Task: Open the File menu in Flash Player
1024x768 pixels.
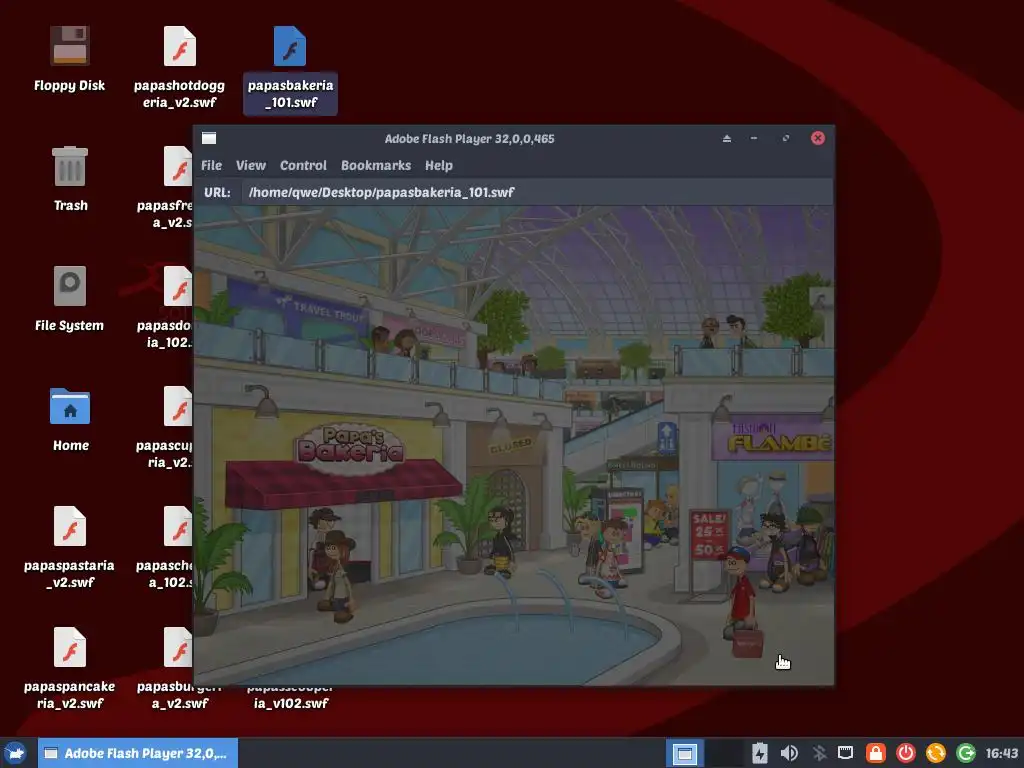Action: [x=211, y=165]
